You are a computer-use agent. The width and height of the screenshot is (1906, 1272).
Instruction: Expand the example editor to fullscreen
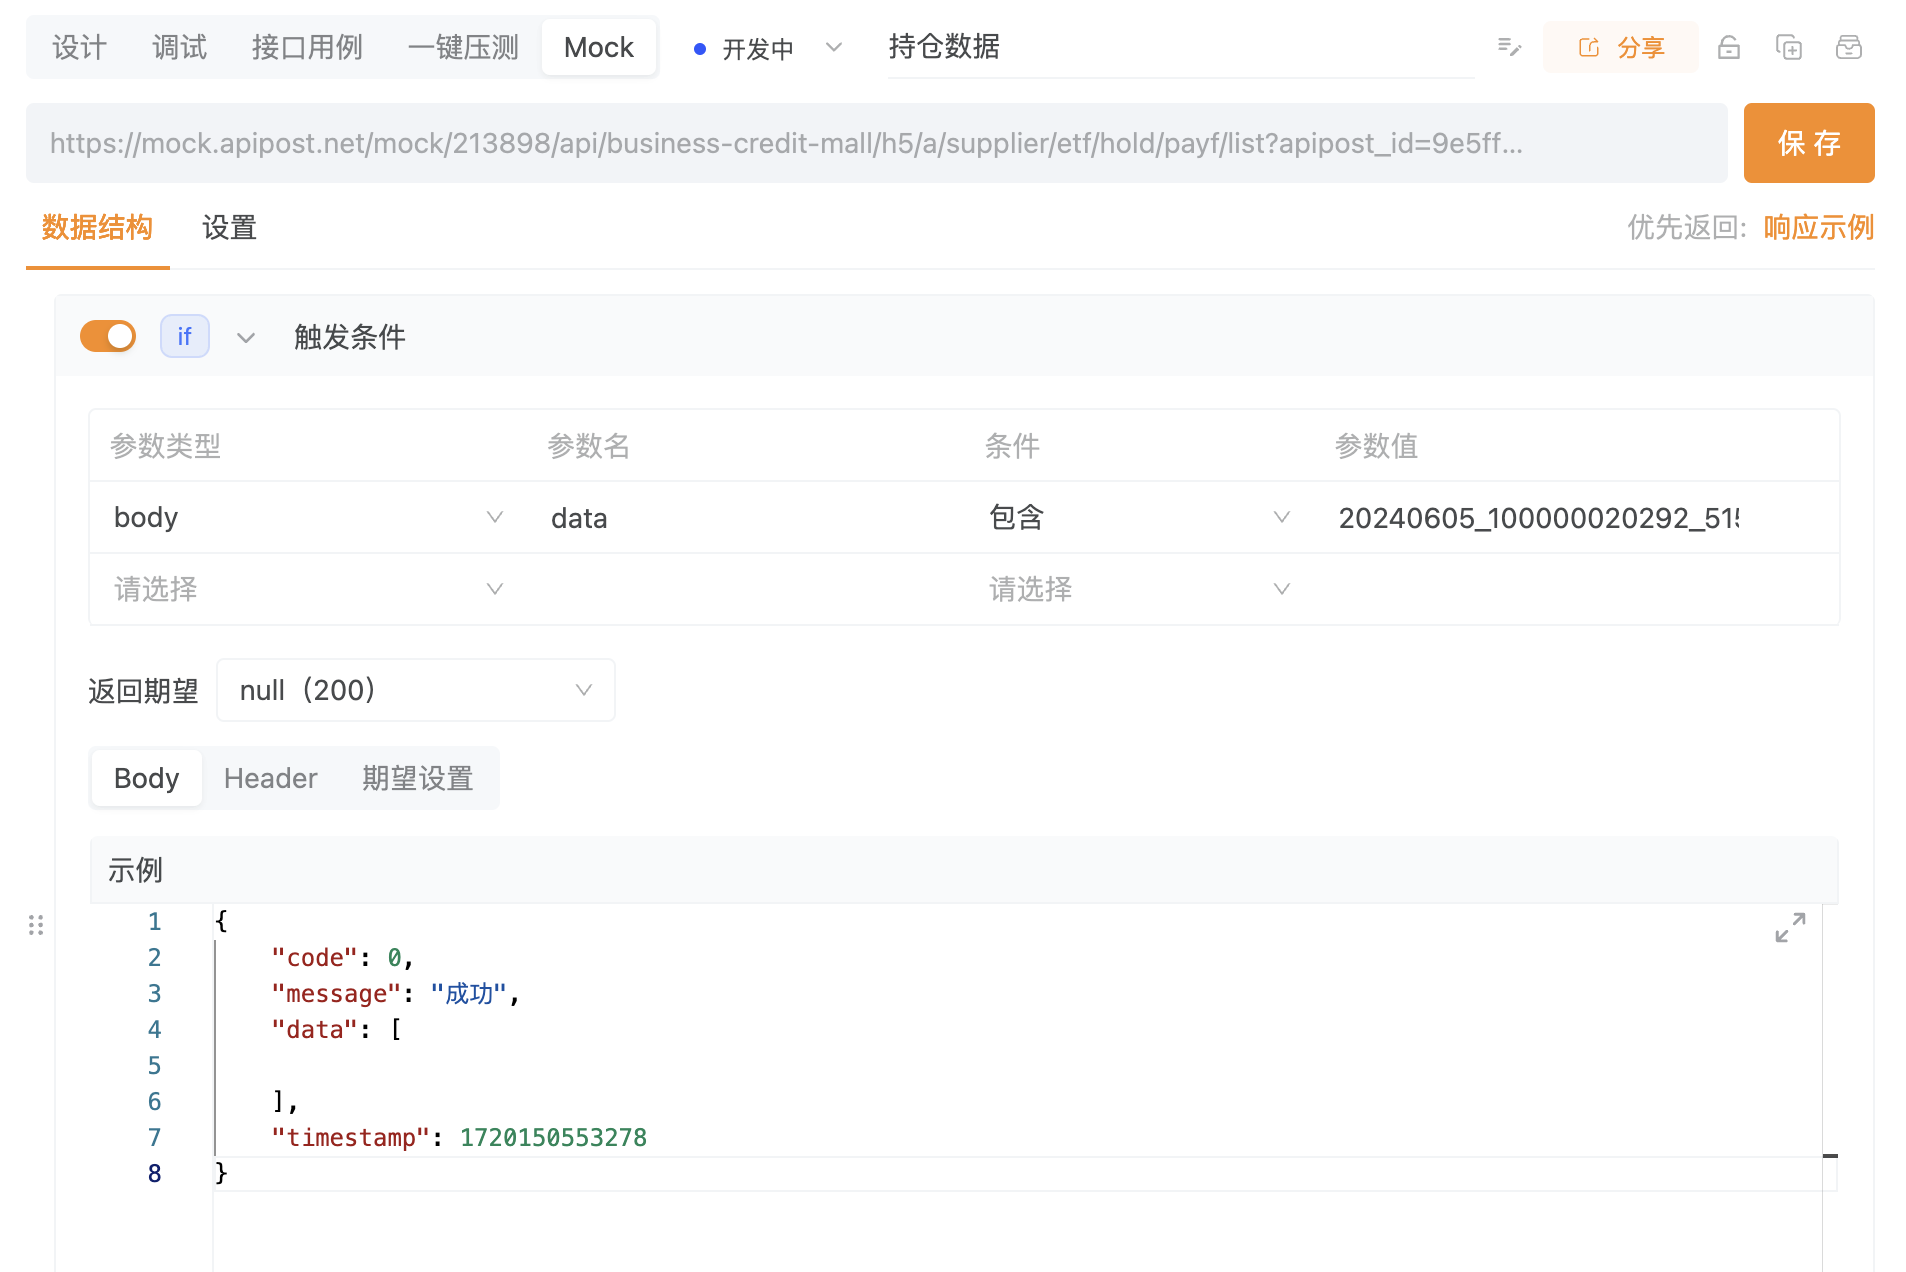pos(1790,927)
